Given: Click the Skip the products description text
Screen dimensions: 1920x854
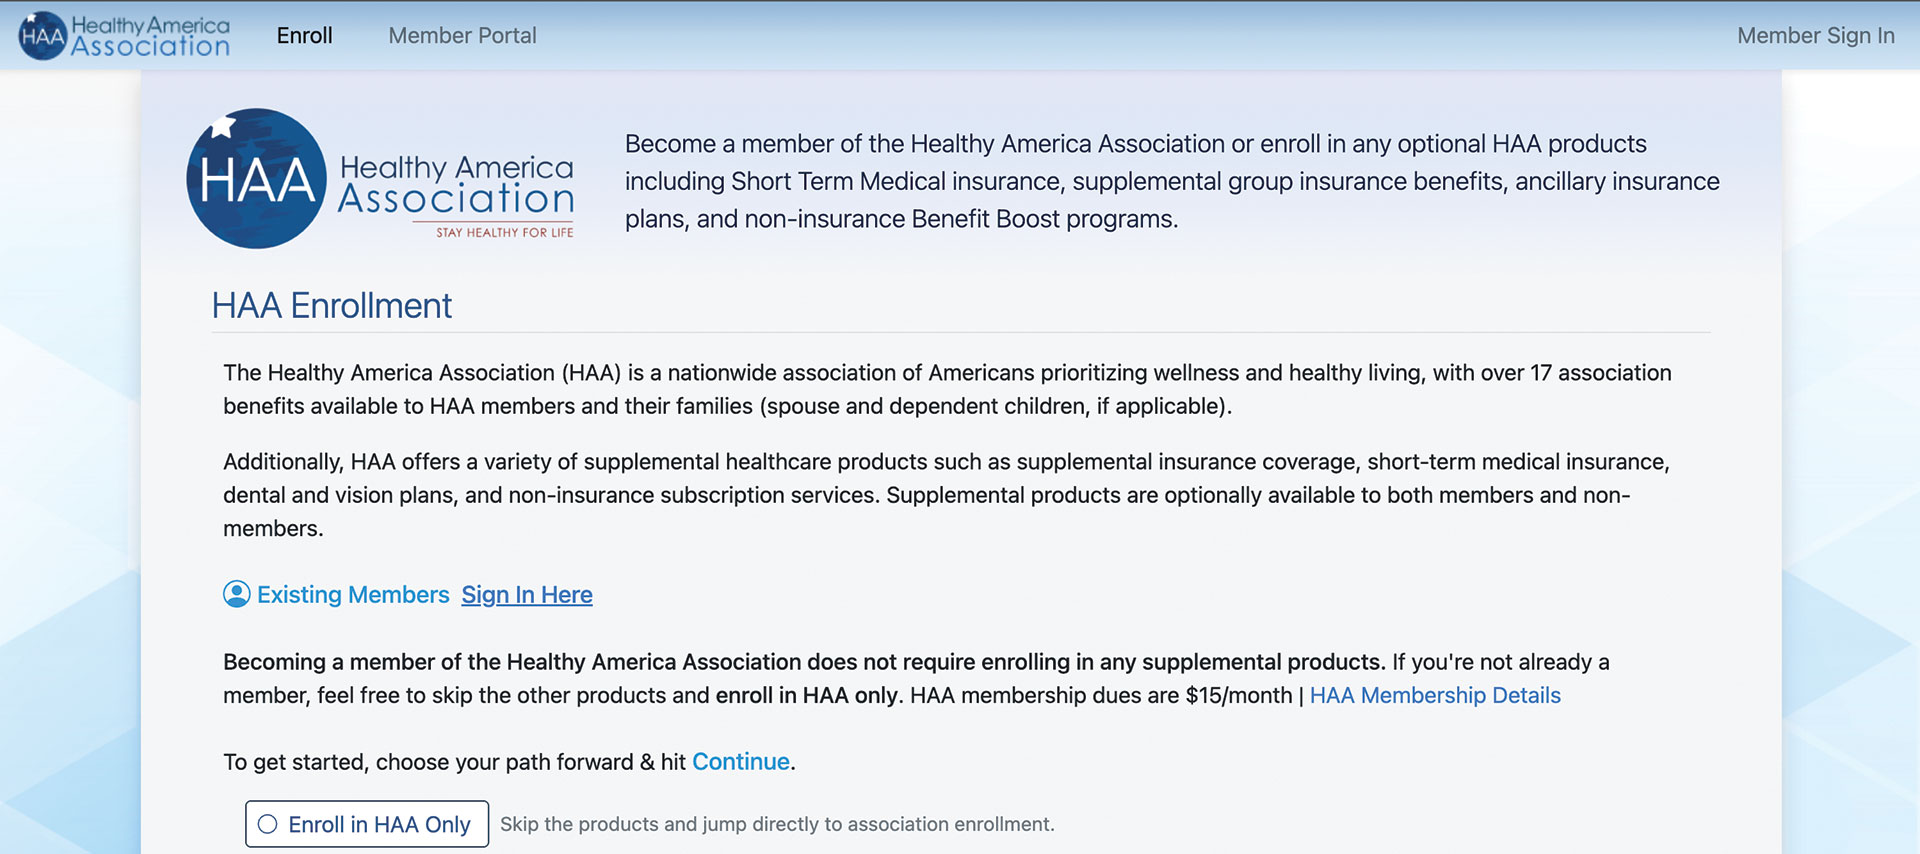Looking at the screenshot, I should 777,824.
